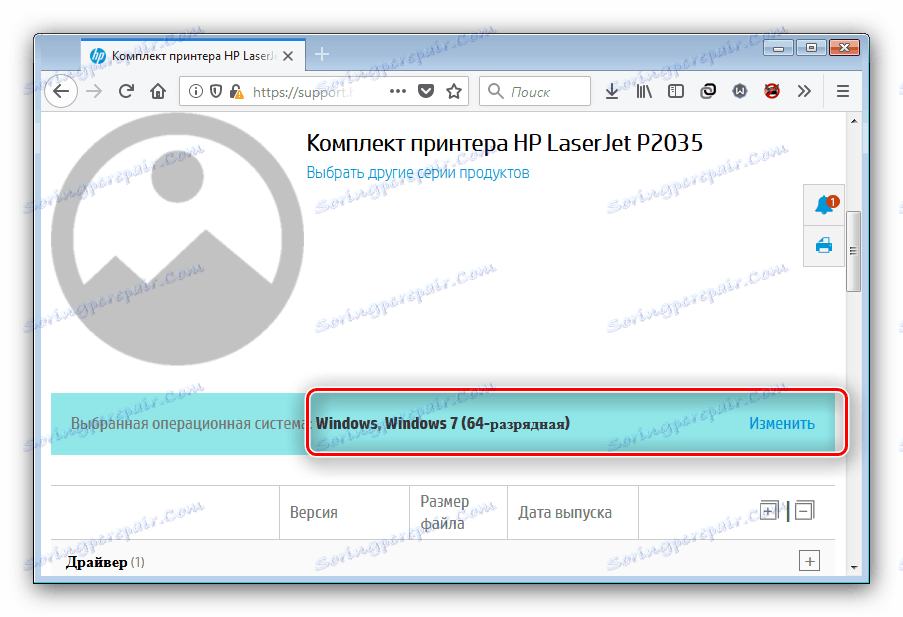Click the address bar URL field
This screenshot has height=617, width=903.
tap(324, 91)
